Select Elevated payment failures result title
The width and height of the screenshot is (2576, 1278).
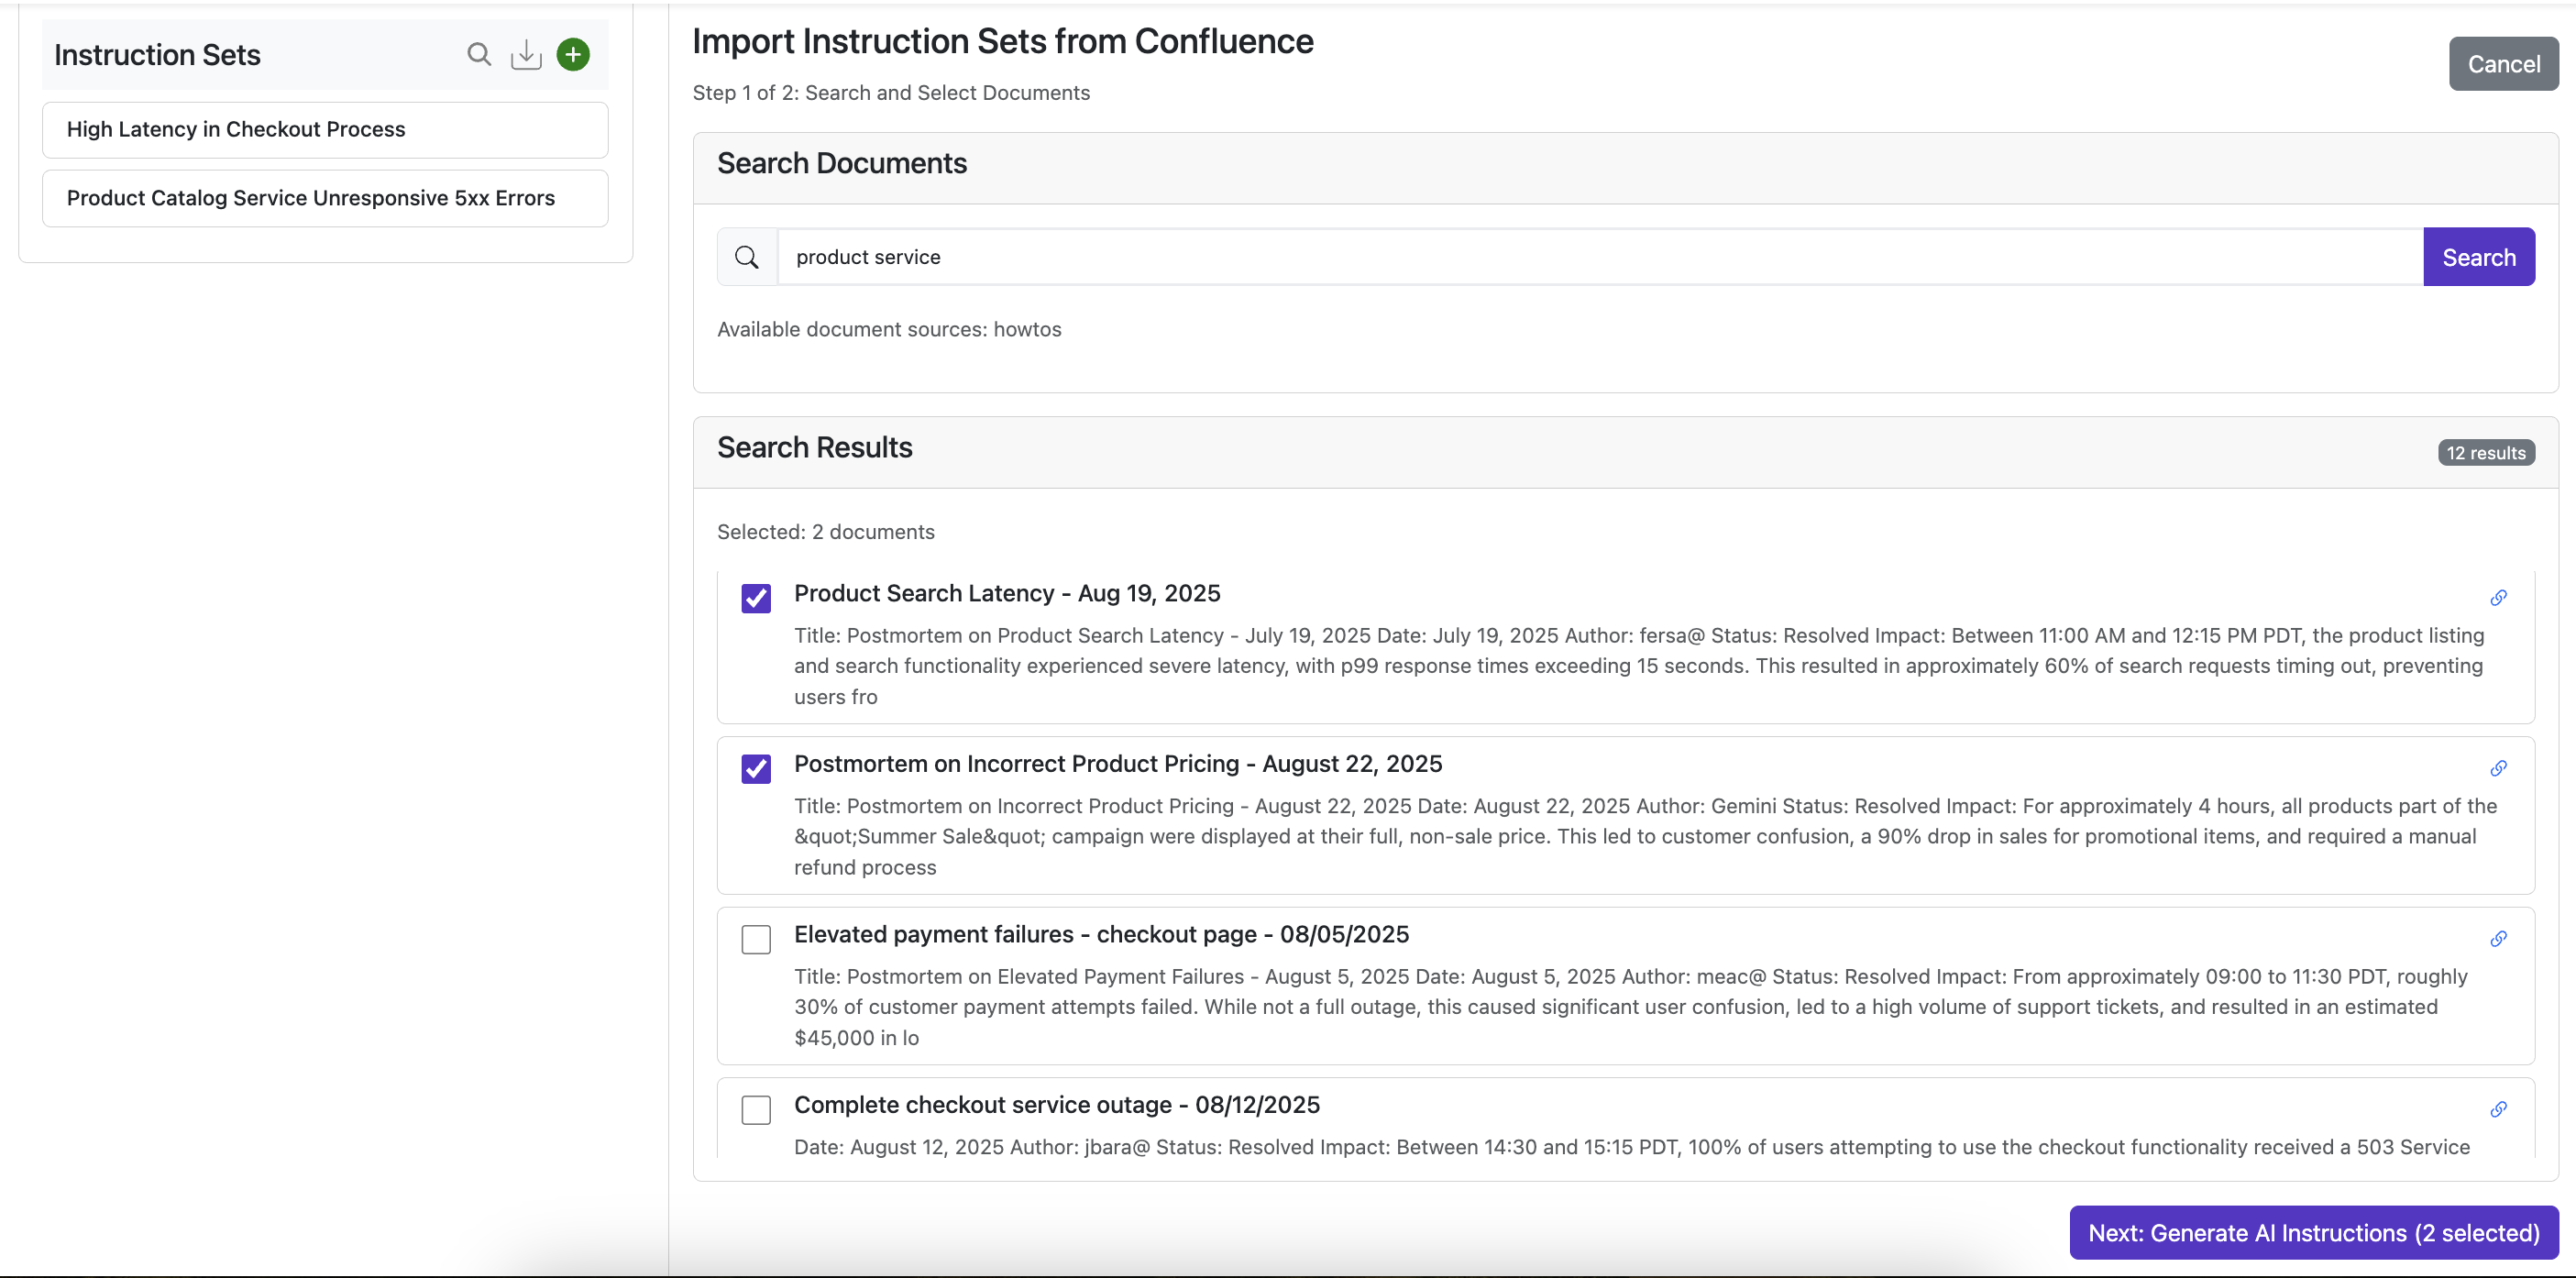click(x=1101, y=934)
